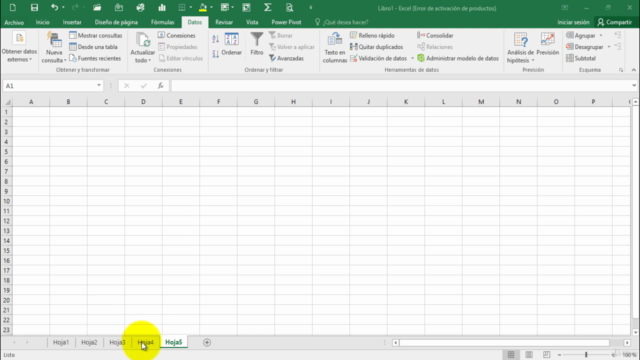Click Subtotal in Esquema group

click(x=581, y=58)
